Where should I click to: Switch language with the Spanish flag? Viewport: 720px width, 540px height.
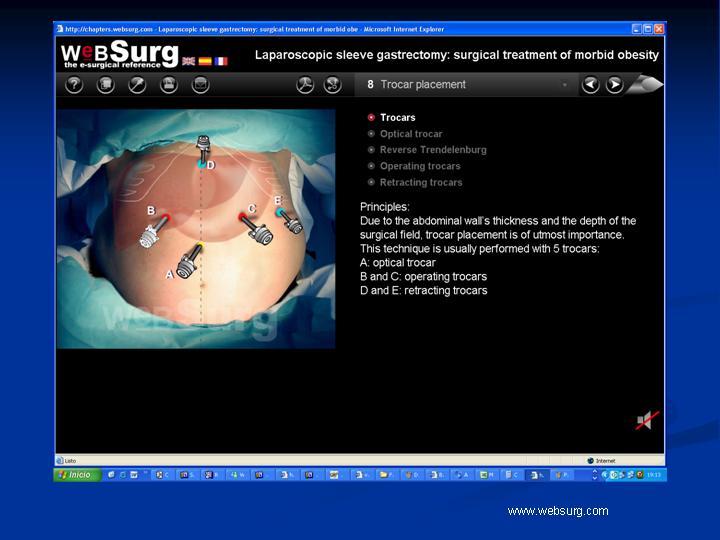coord(205,61)
